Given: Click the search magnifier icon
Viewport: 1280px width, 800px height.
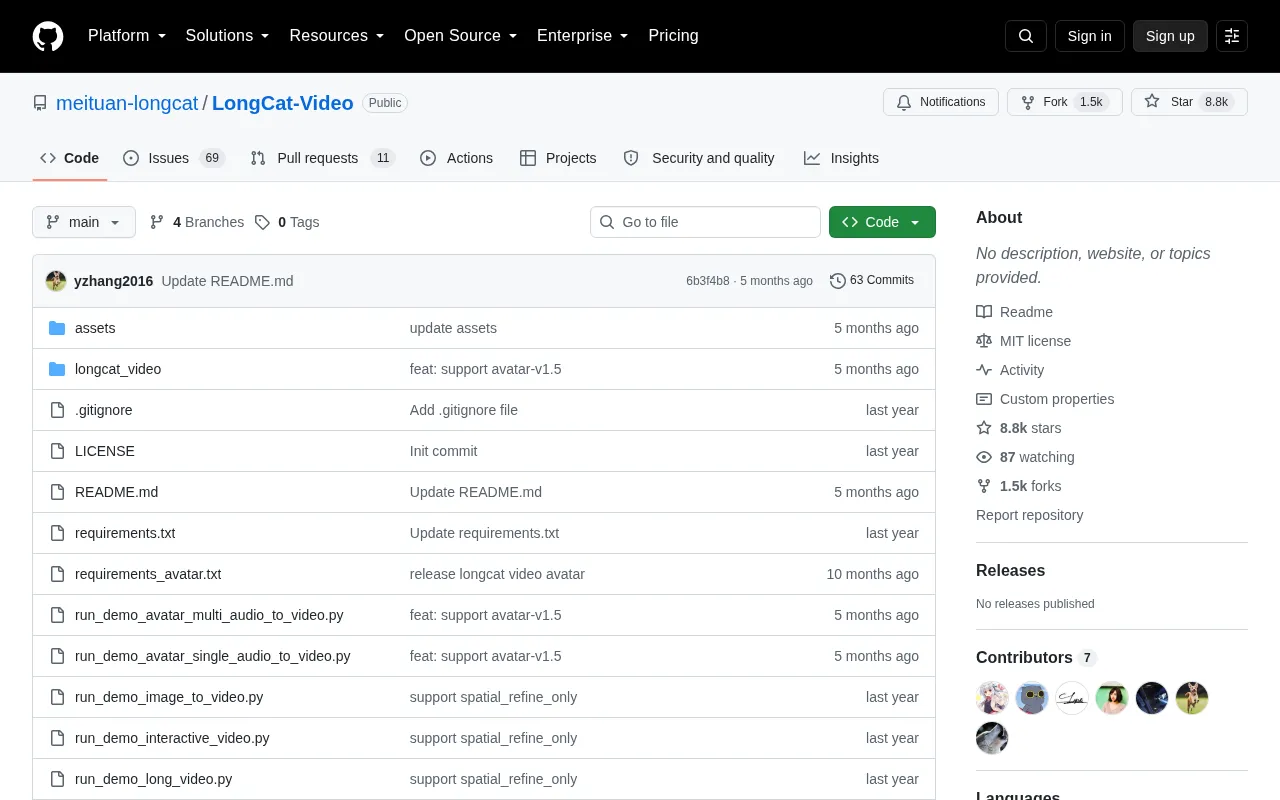Looking at the screenshot, I should (x=1026, y=36).
